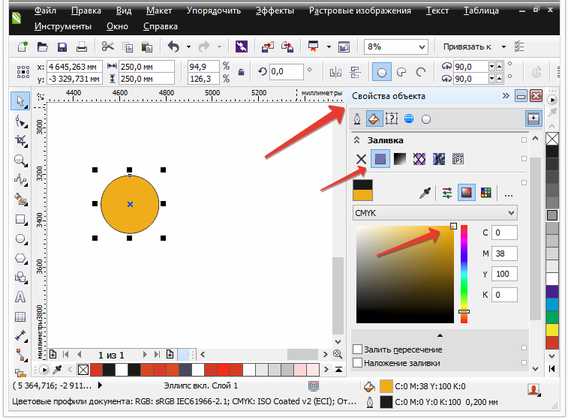Select the Text tool in toolbox
Screen dimensions: 568x420
coord(20,297)
